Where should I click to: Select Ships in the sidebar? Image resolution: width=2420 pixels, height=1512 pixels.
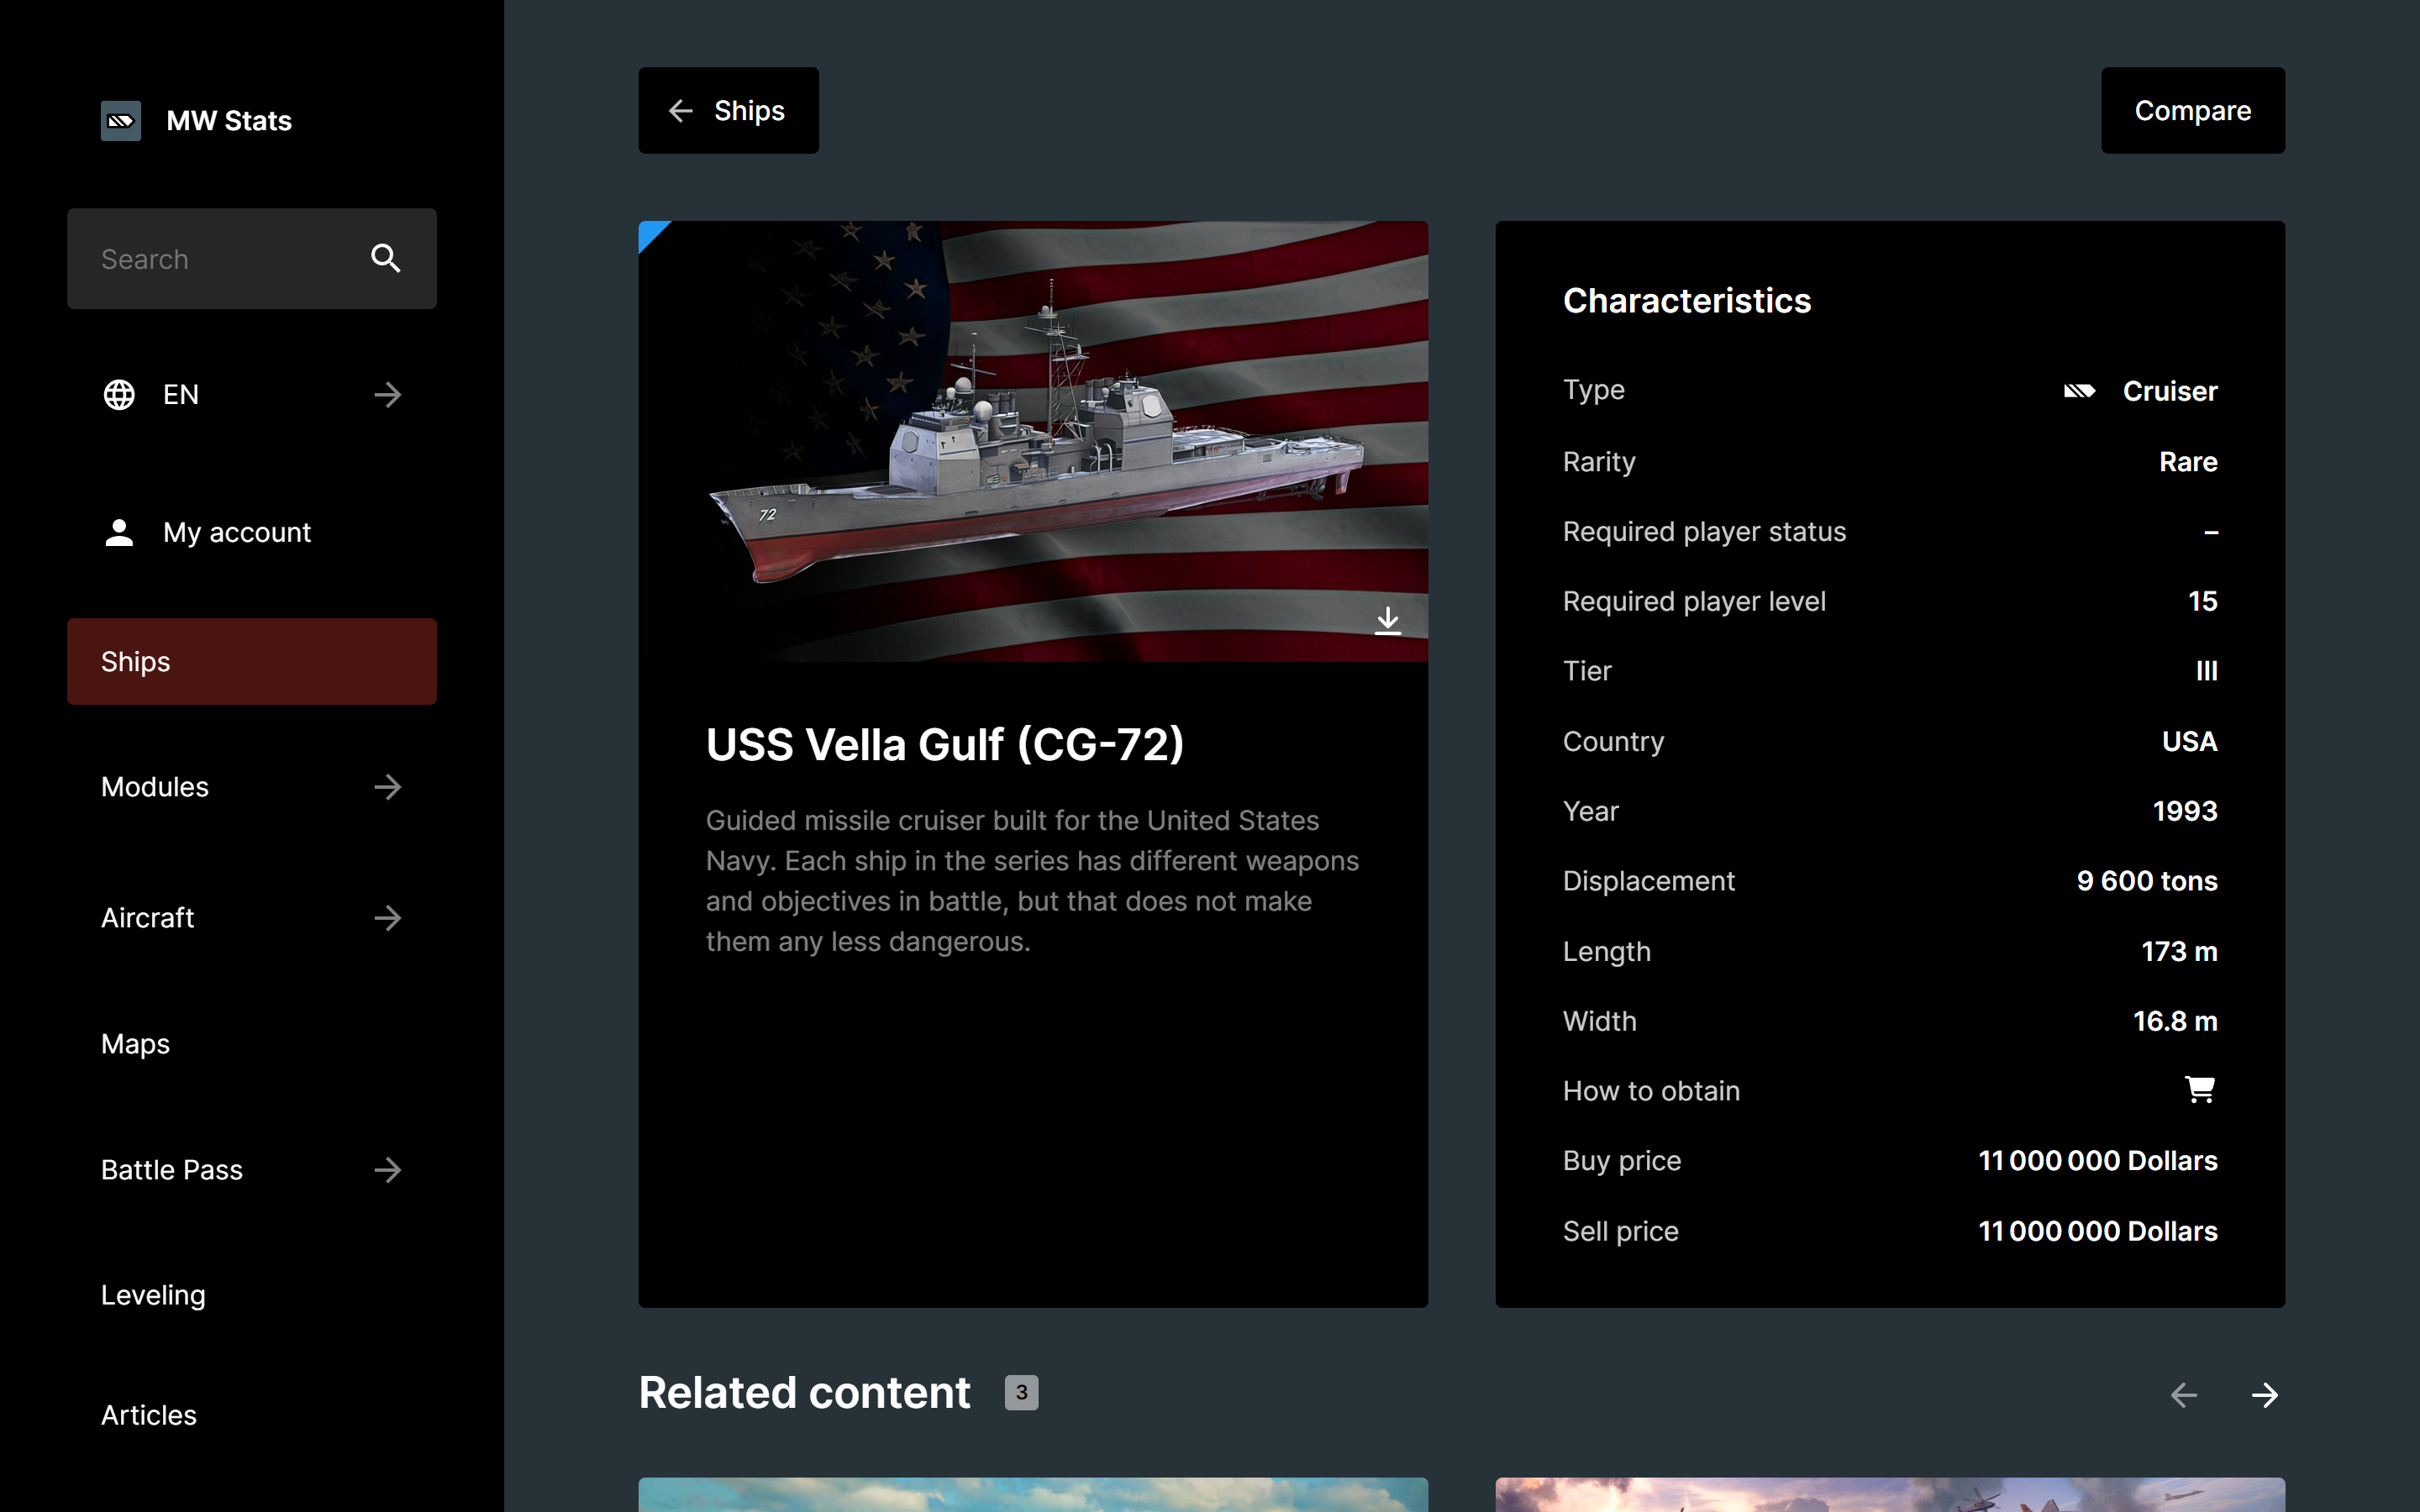pos(251,662)
